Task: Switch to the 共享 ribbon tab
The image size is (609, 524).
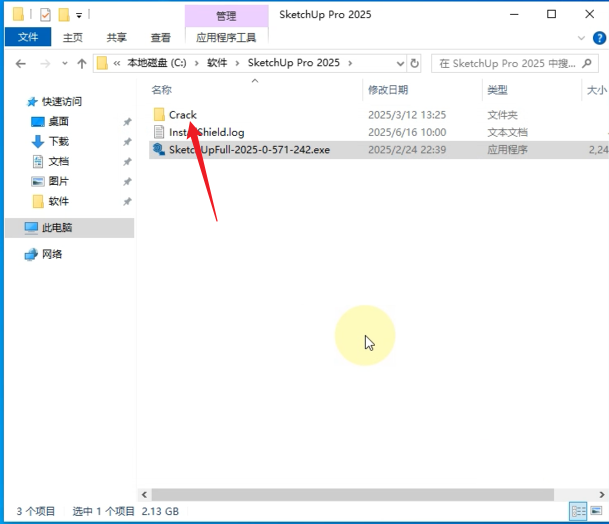Action: 117,38
